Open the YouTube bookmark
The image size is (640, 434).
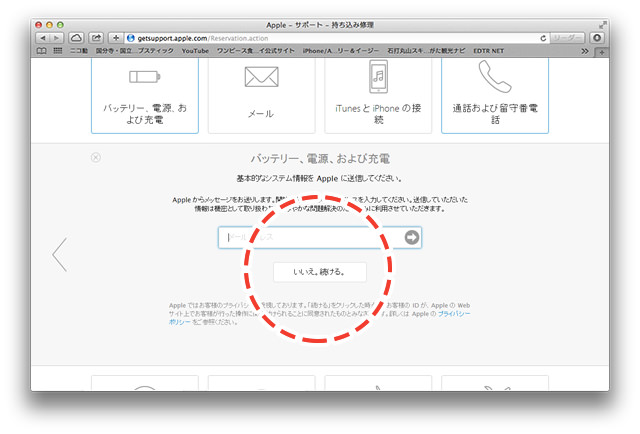click(195, 51)
